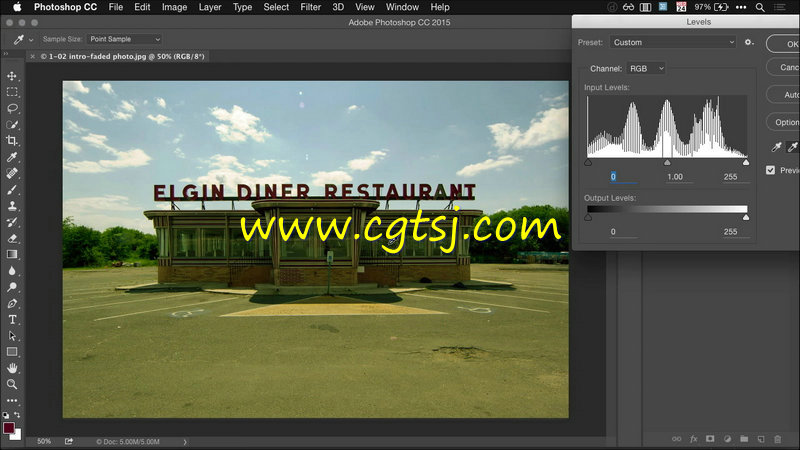Open the Channel dropdown set to RGB
The width and height of the screenshot is (800, 450).
[x=646, y=68]
